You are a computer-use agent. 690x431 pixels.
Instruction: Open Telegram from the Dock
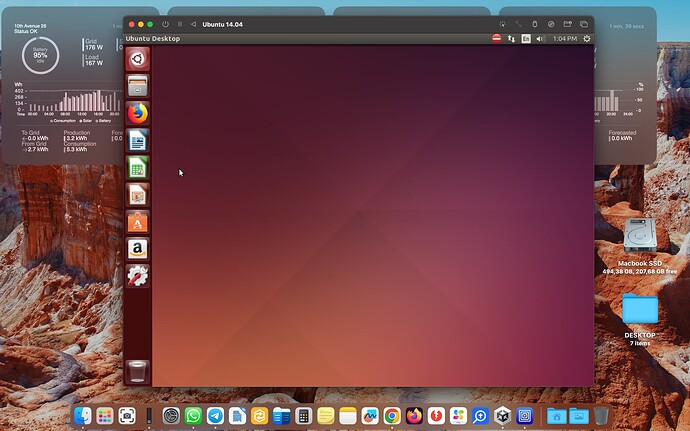pyautogui.click(x=215, y=416)
